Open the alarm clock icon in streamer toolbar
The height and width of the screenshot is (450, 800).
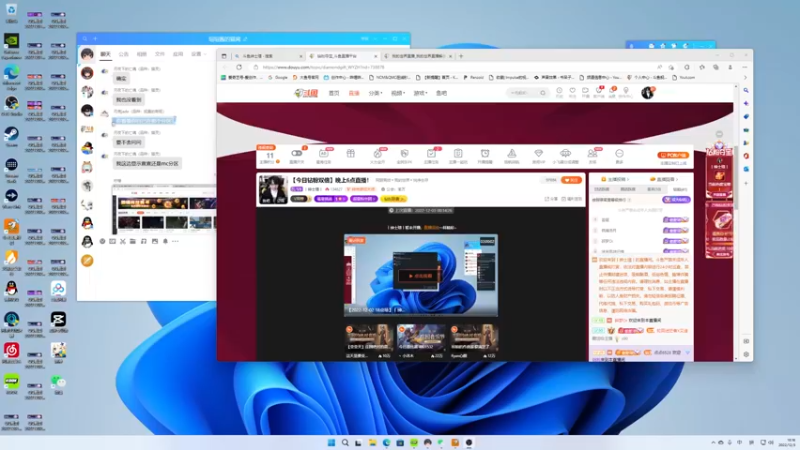(485, 153)
